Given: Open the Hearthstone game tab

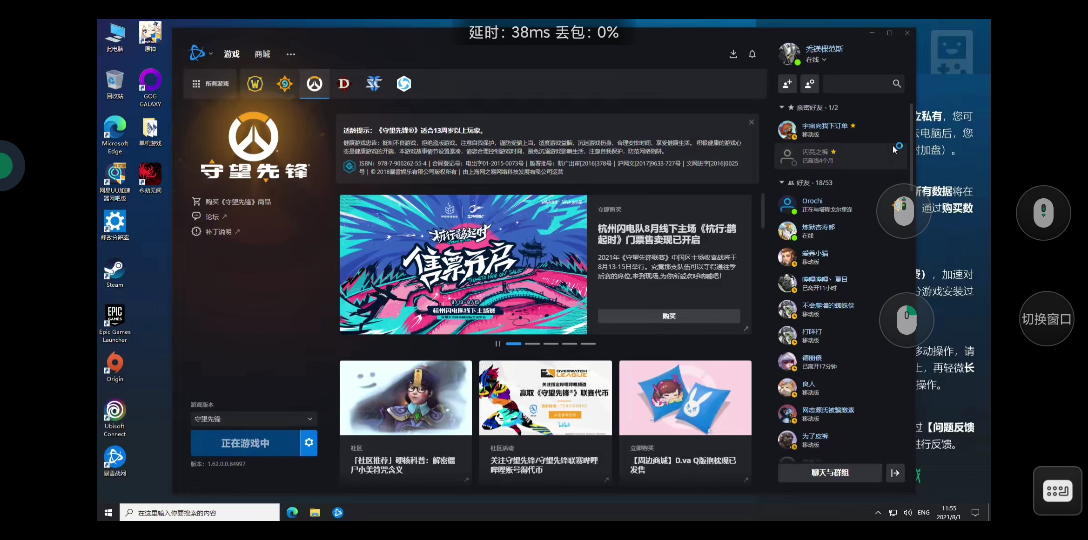Looking at the screenshot, I should [284, 84].
